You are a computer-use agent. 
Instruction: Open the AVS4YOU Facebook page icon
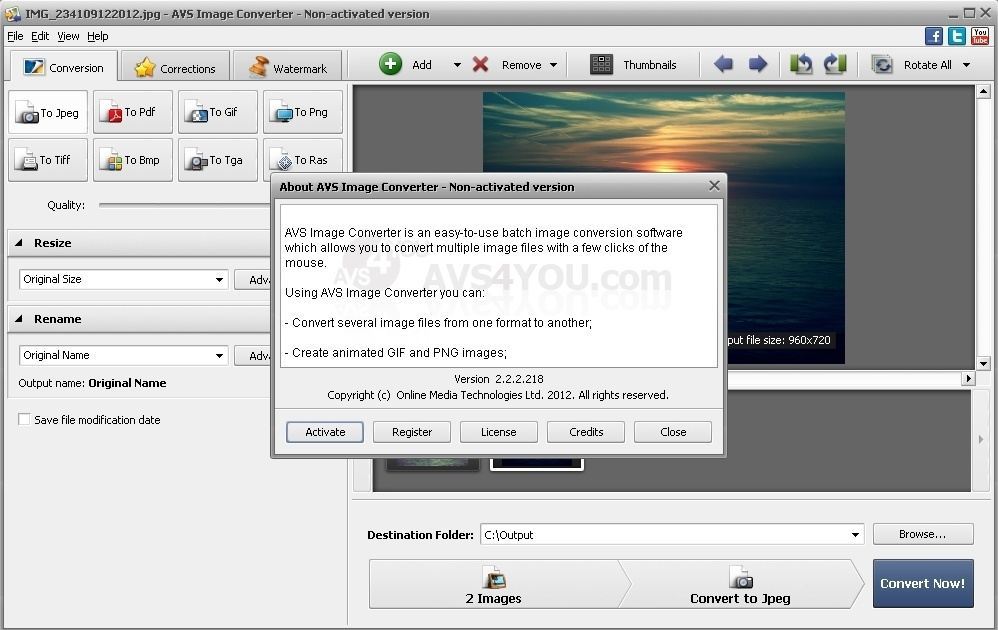coord(933,35)
